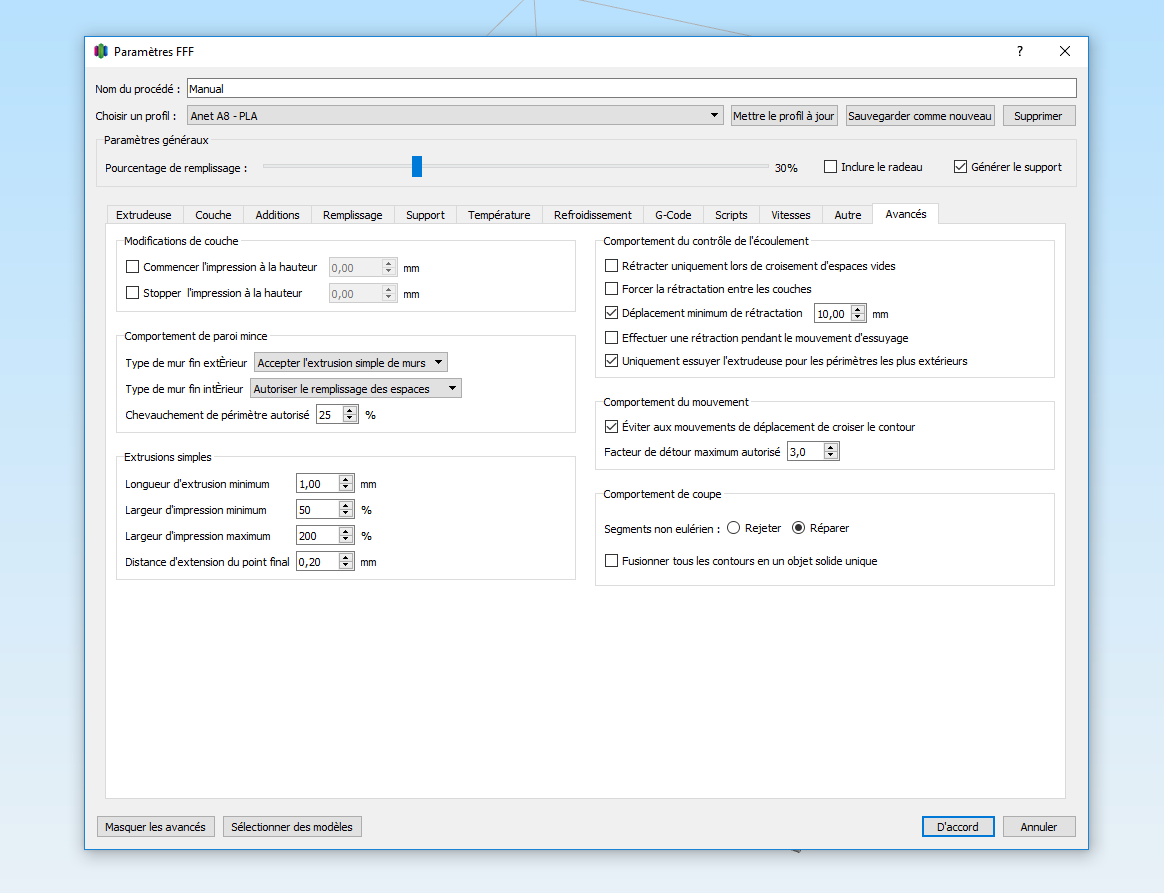Click the Facteur de détour maximum stepper arrows

831,451
